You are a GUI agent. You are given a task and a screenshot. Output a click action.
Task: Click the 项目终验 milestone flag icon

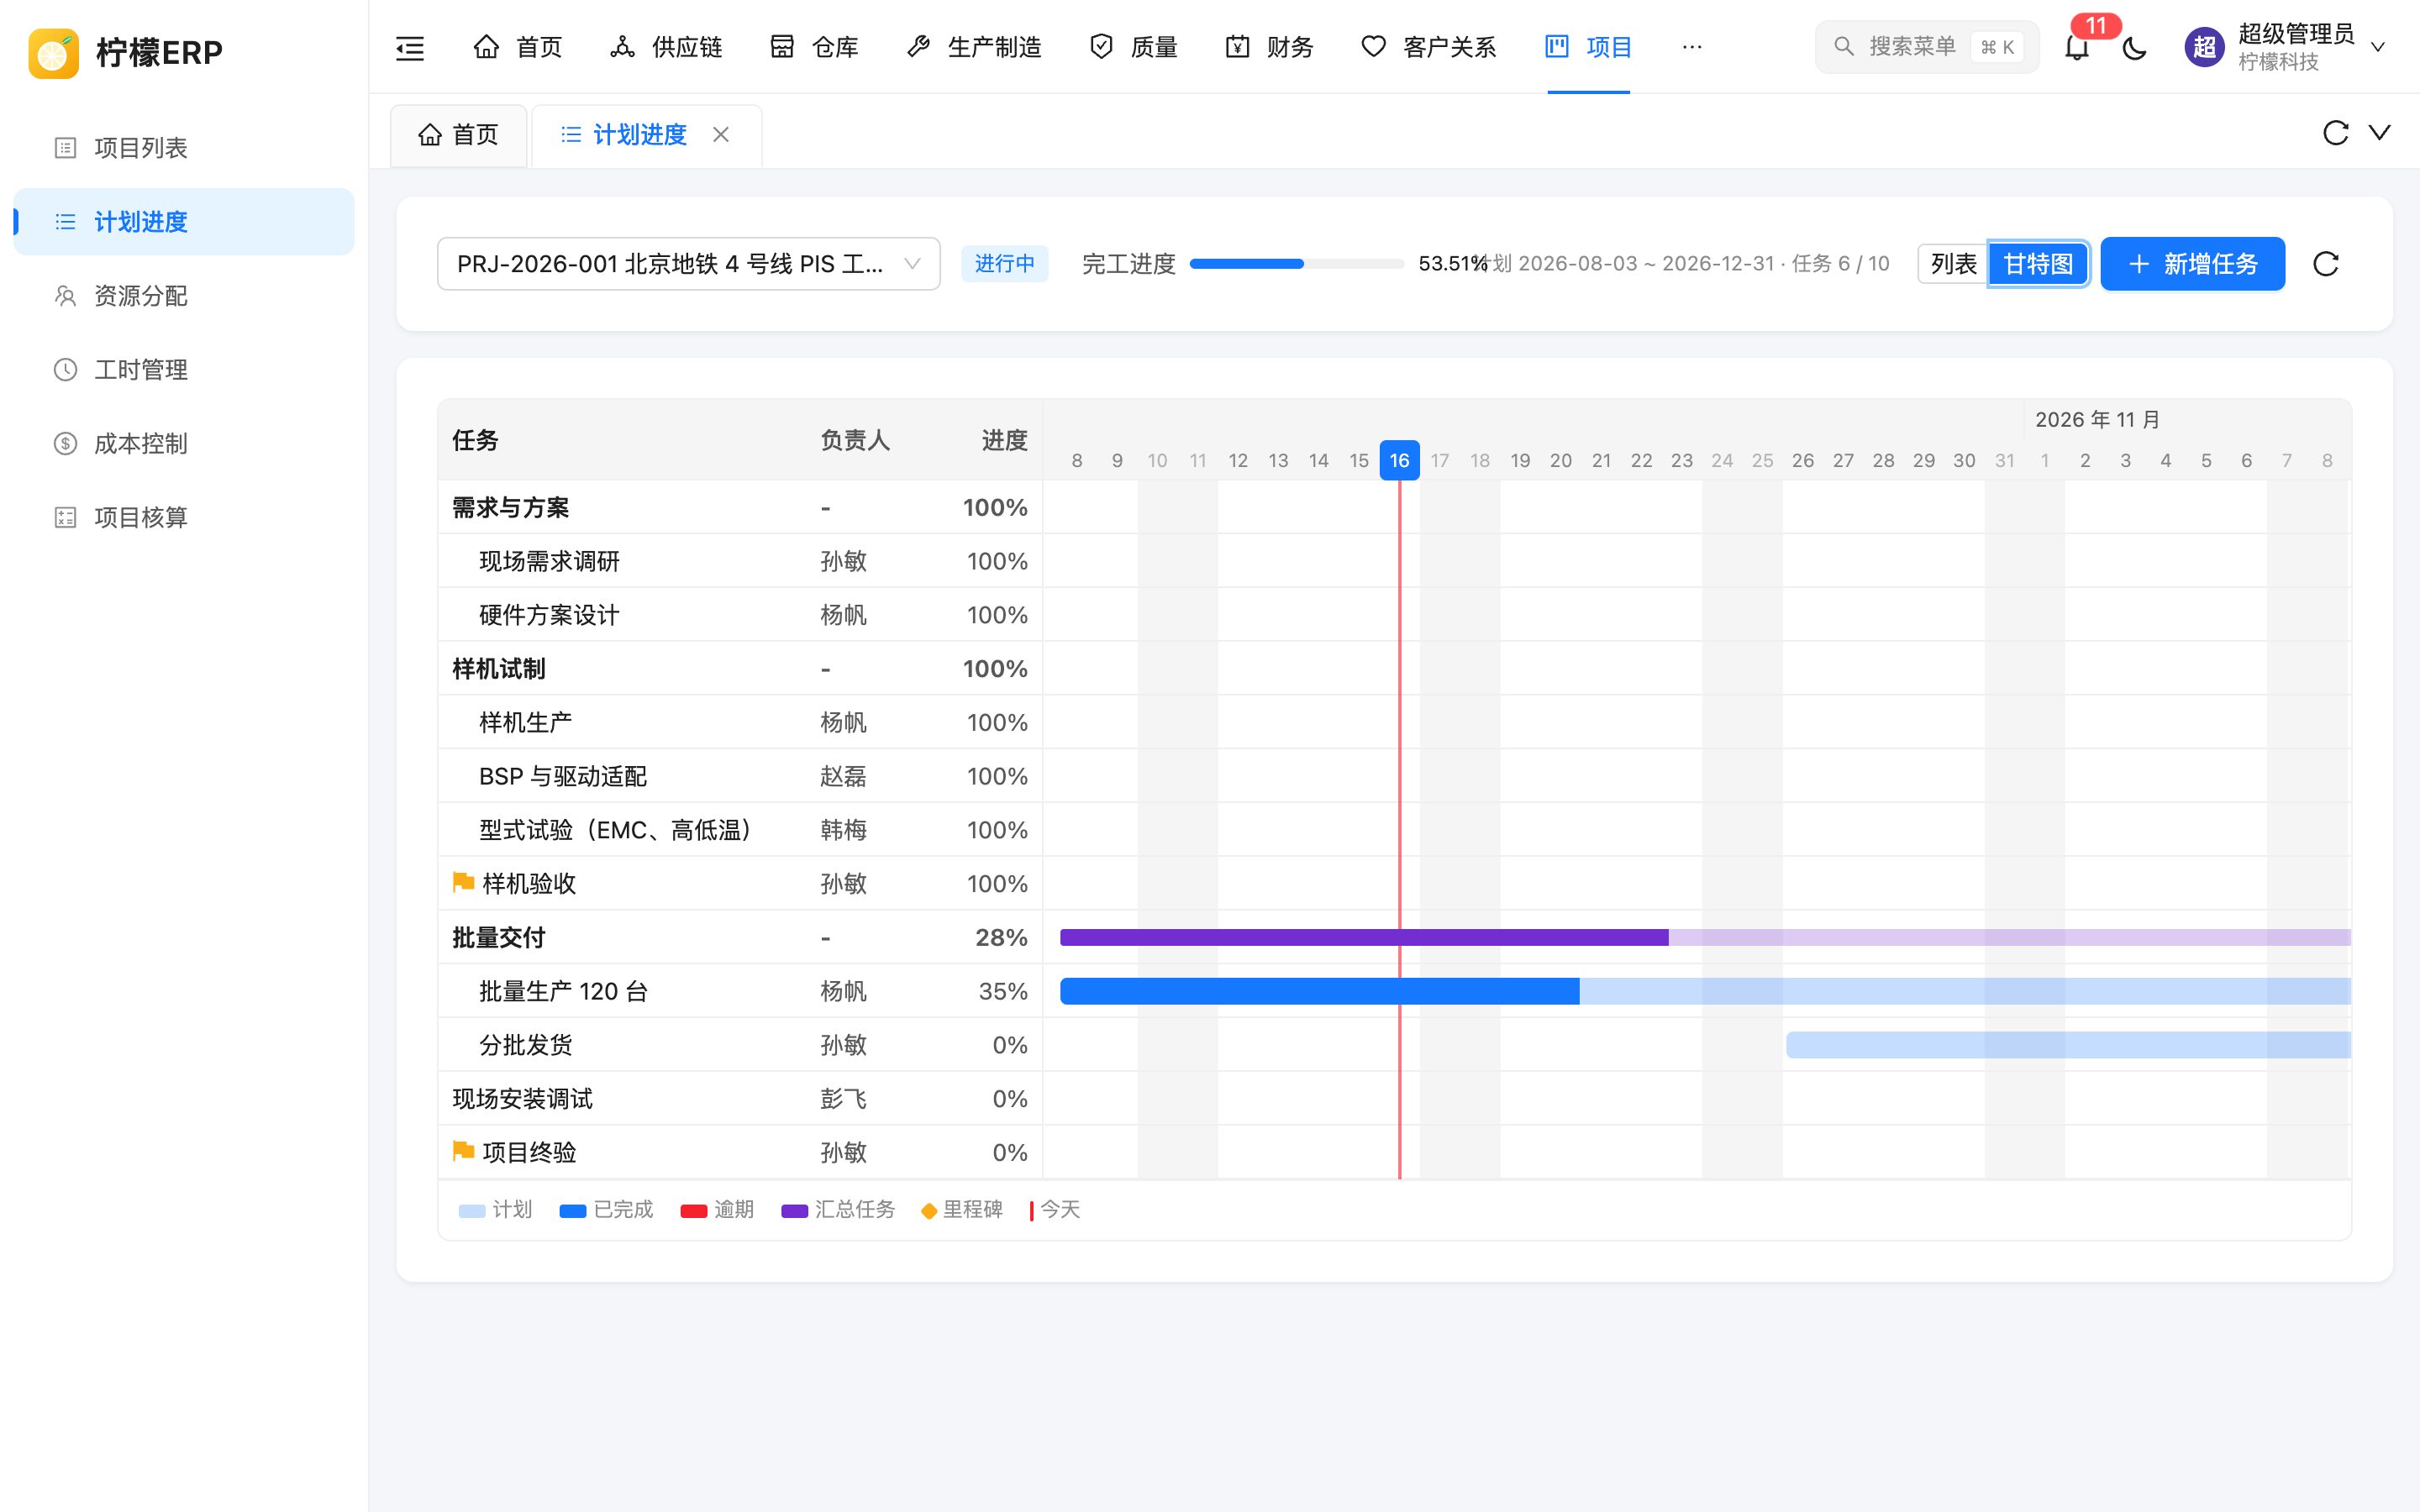pyautogui.click(x=463, y=1151)
